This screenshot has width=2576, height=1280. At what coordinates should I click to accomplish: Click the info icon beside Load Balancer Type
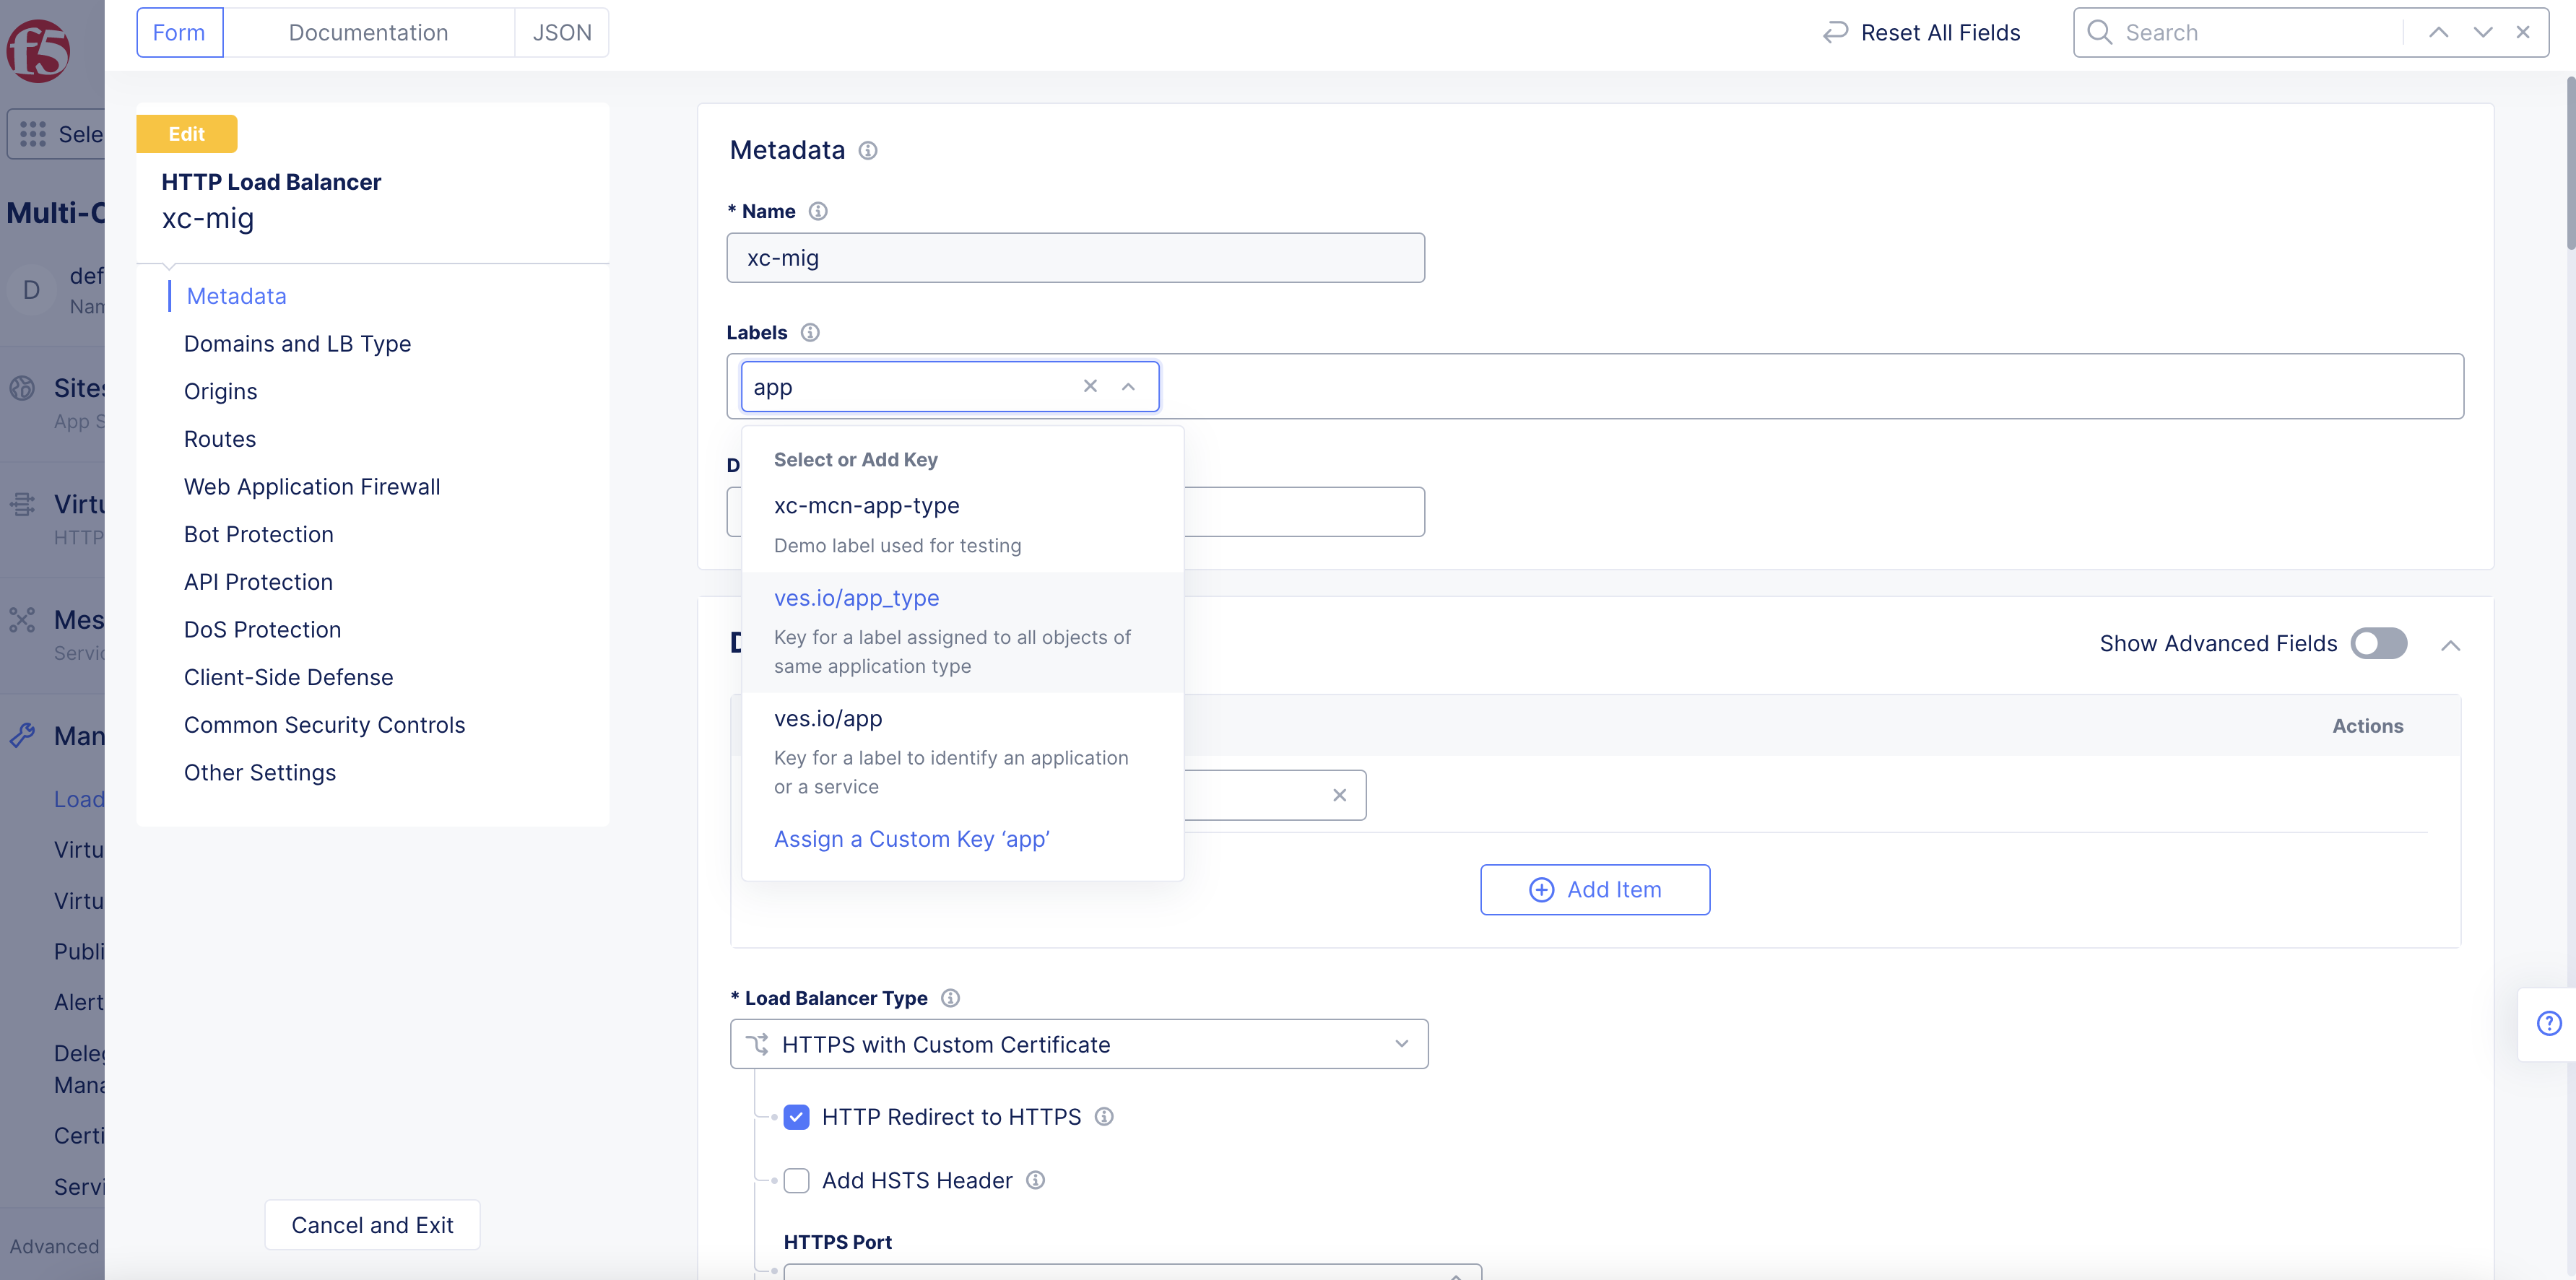[x=949, y=997]
